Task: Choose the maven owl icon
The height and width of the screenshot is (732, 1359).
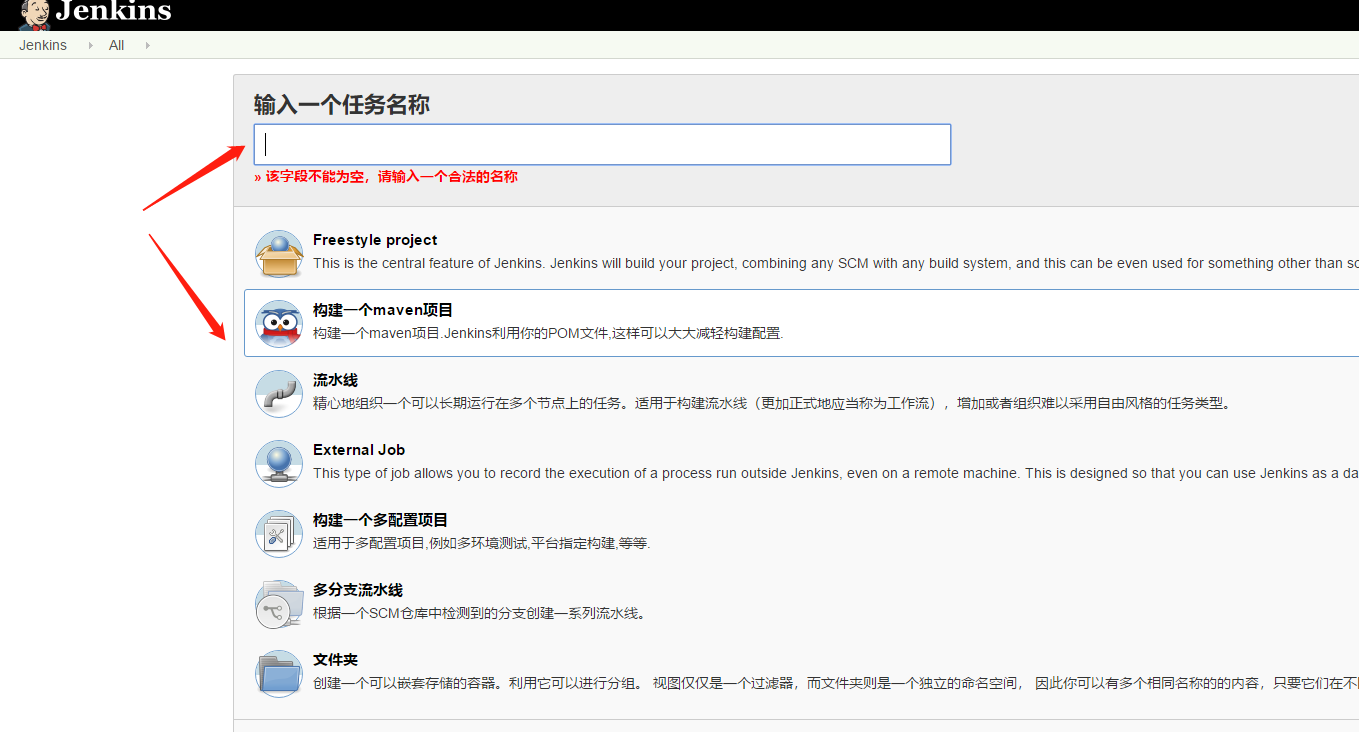Action: (279, 324)
